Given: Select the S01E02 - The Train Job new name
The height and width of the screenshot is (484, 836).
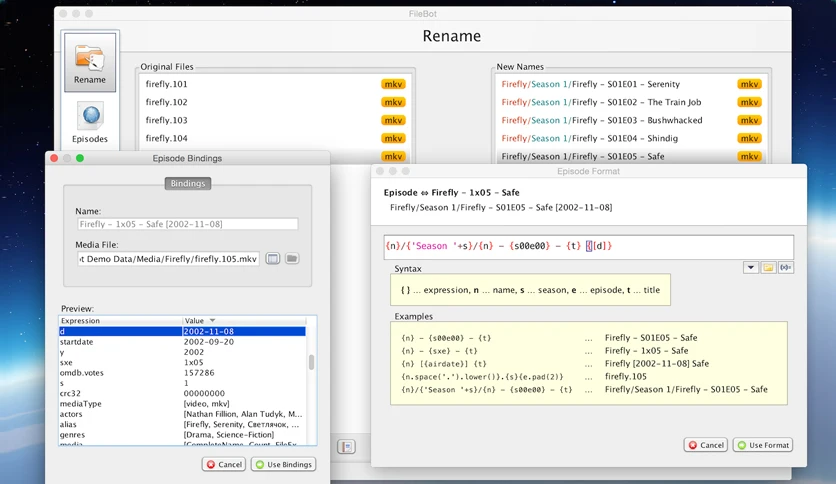Looking at the screenshot, I should (x=631, y=102).
